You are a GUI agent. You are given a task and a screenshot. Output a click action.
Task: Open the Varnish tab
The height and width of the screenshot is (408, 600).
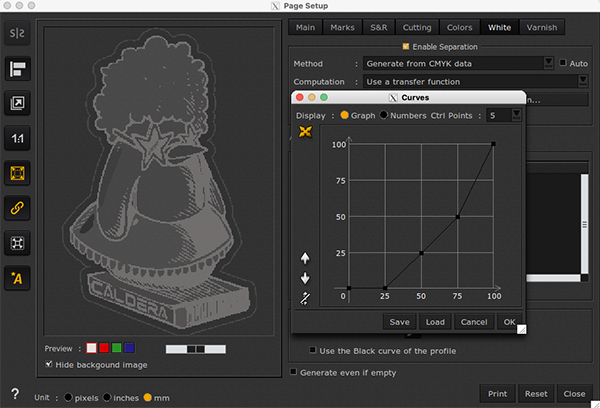(542, 28)
